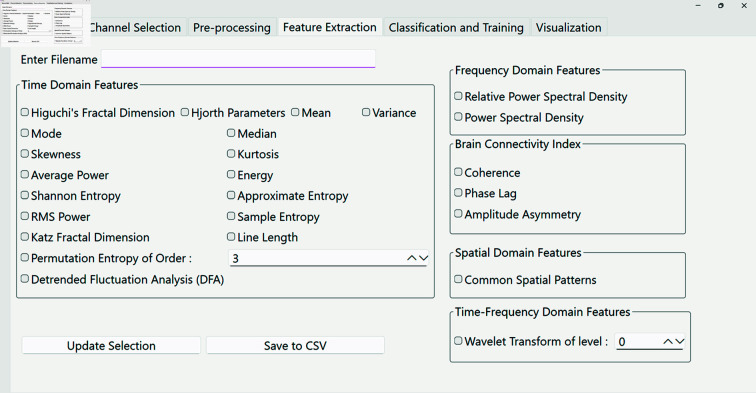The image size is (756, 393).
Task: Switch to the Pre-processing tab
Action: [x=232, y=27]
